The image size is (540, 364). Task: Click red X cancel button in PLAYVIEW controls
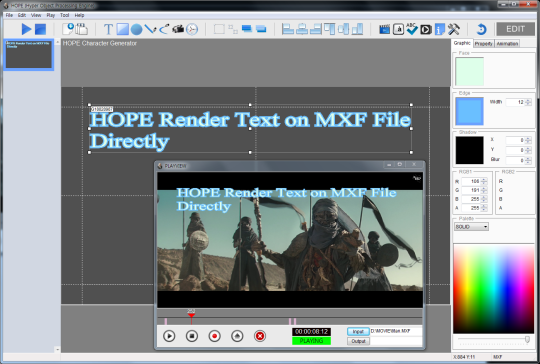click(x=260, y=336)
